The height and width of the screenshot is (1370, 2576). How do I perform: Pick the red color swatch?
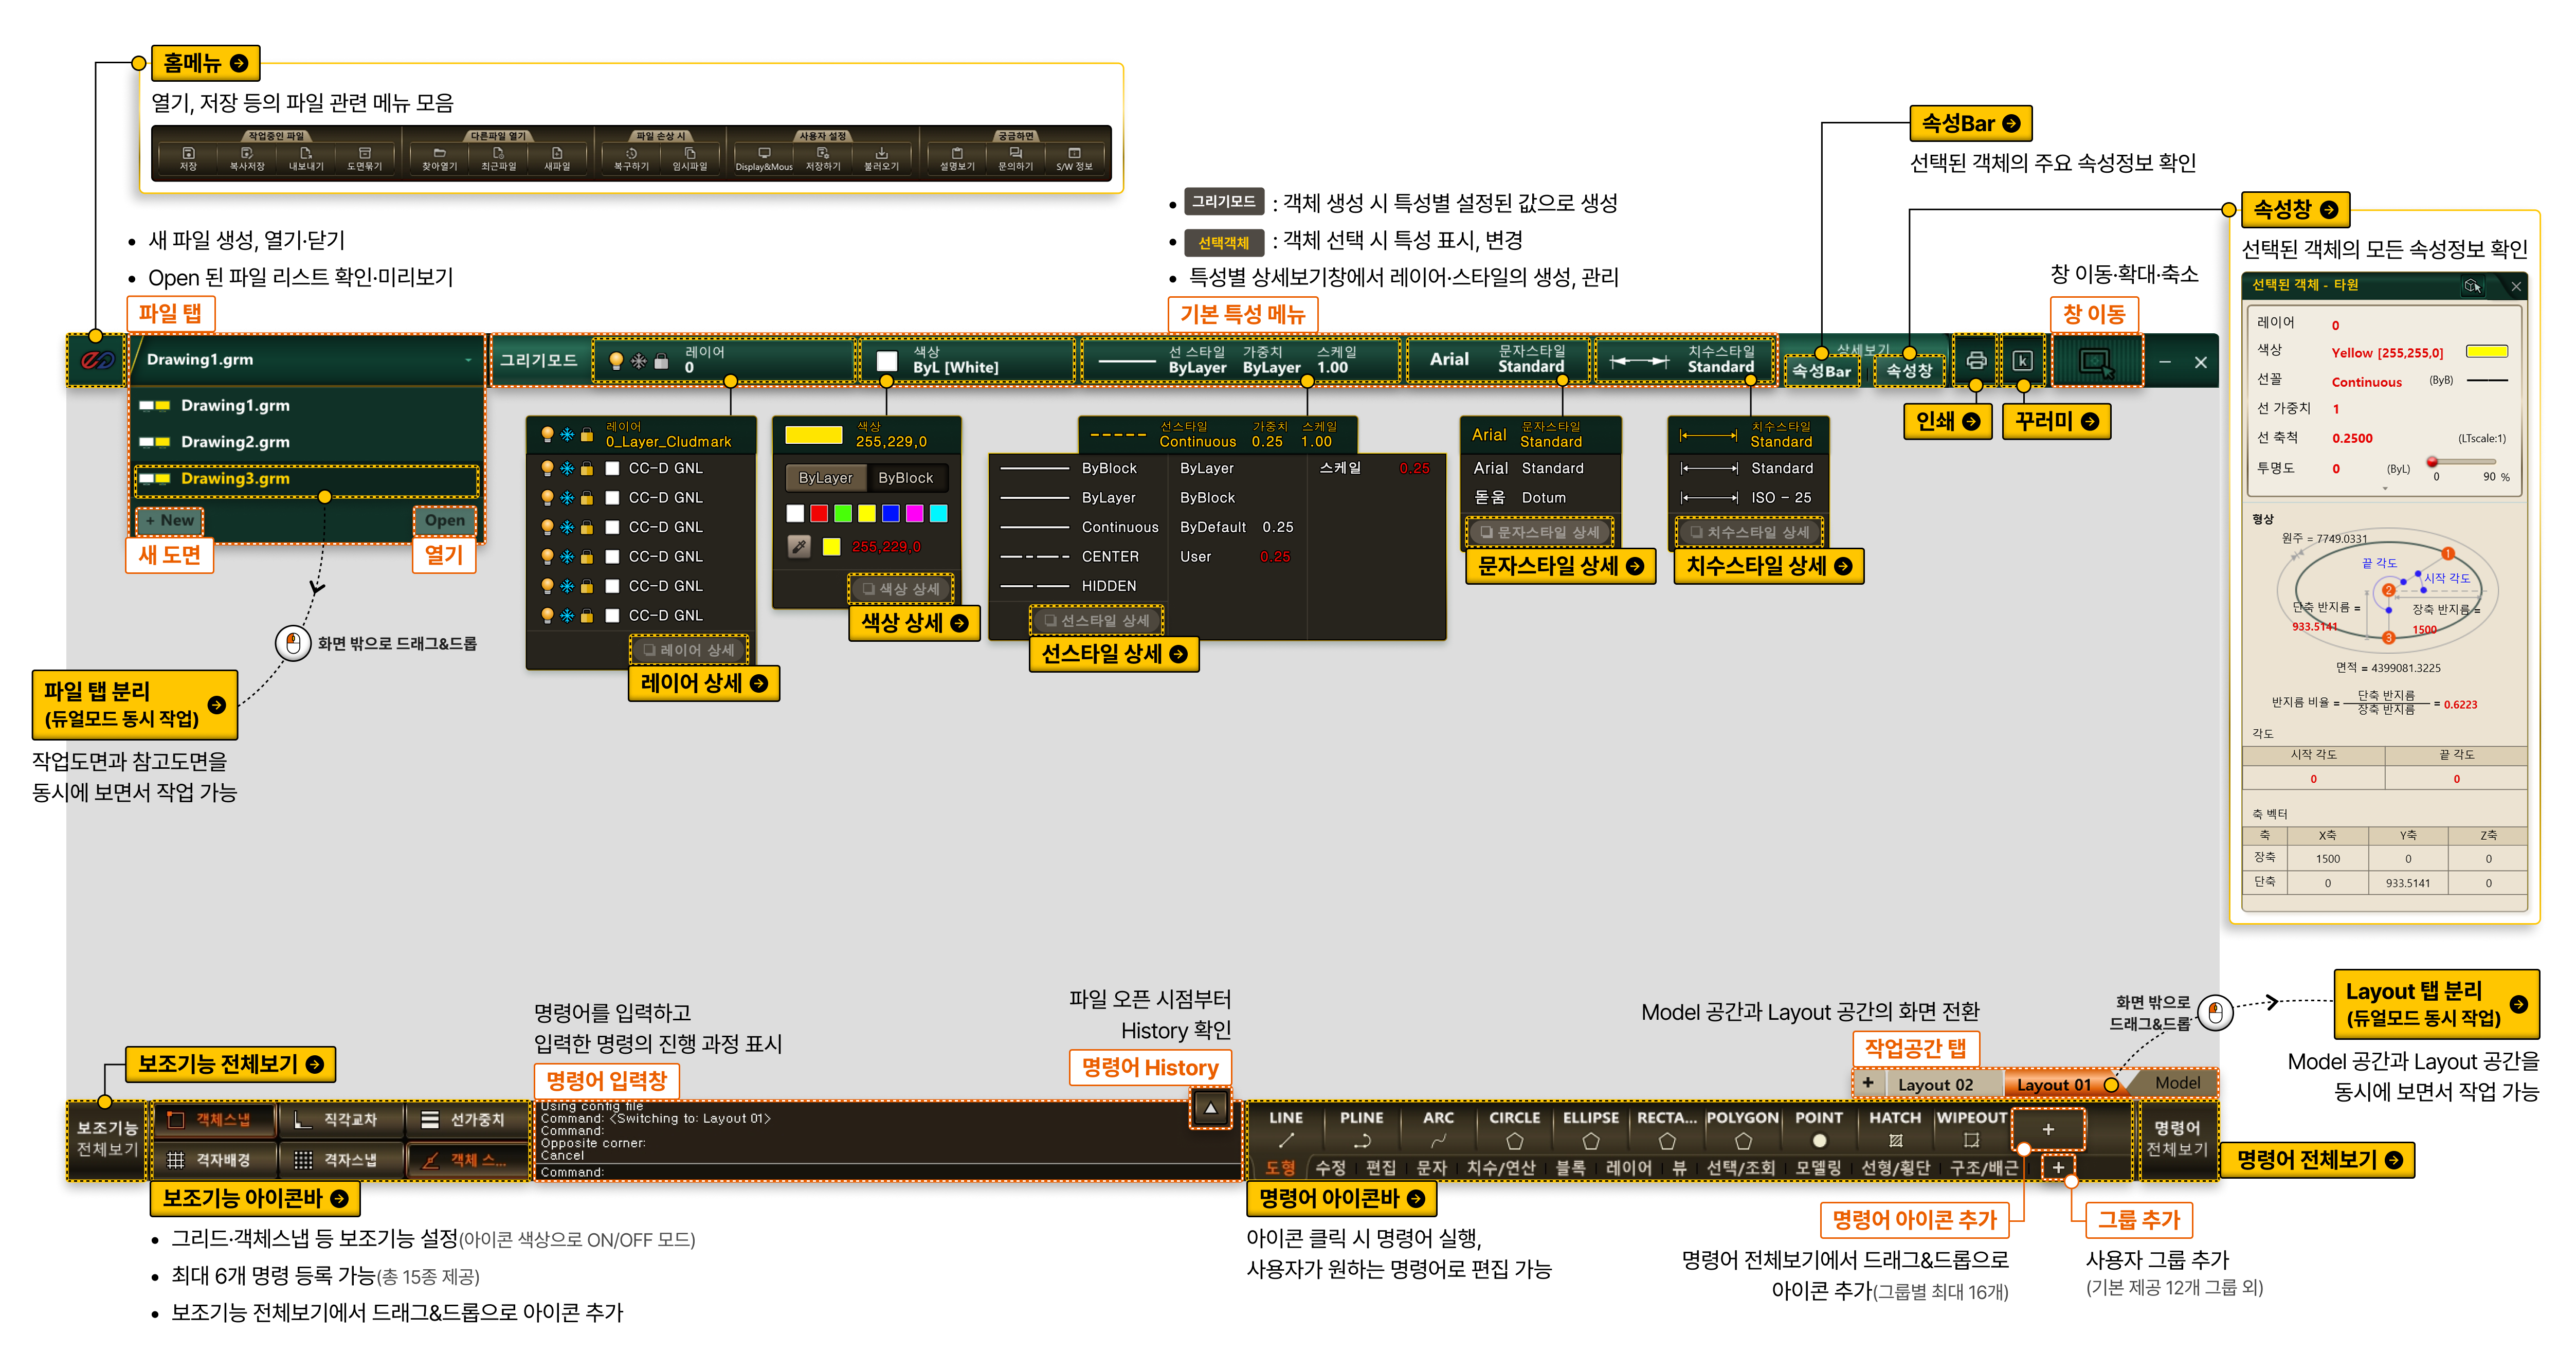819,513
